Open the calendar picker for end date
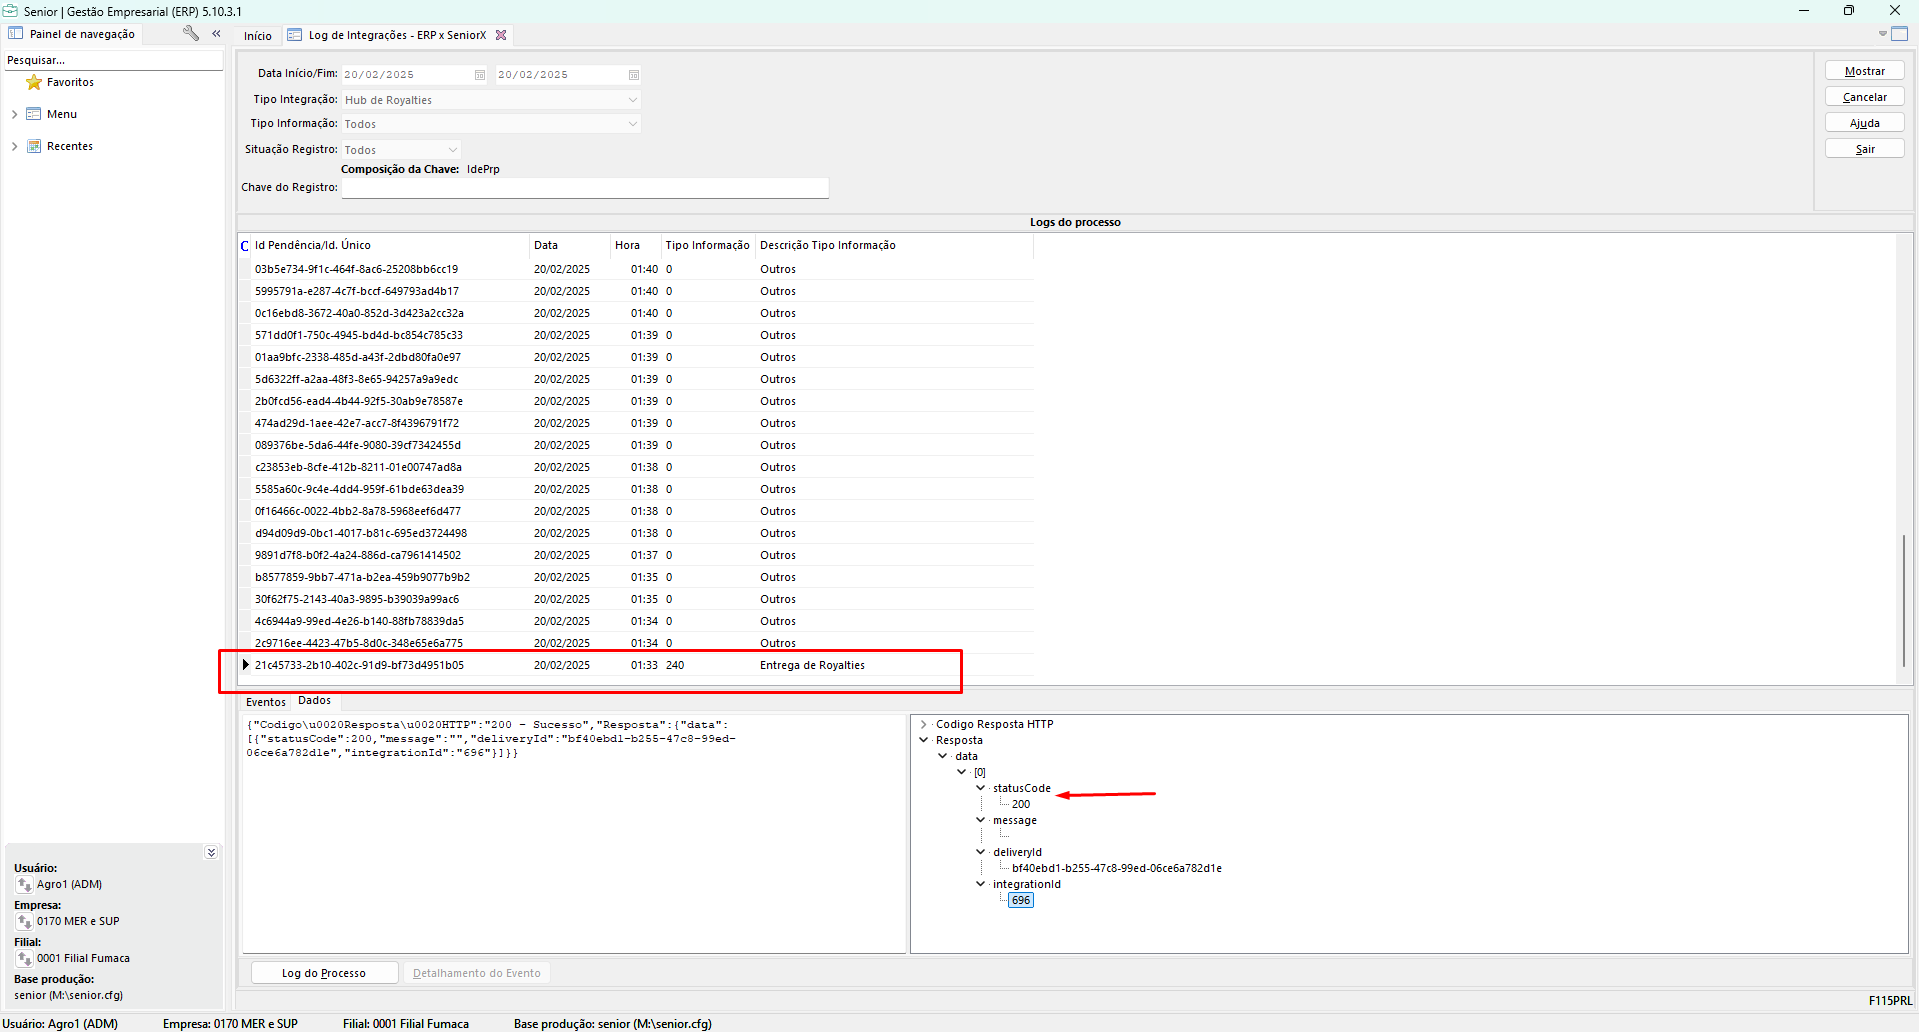Viewport: 1919px width, 1032px height. (633, 75)
